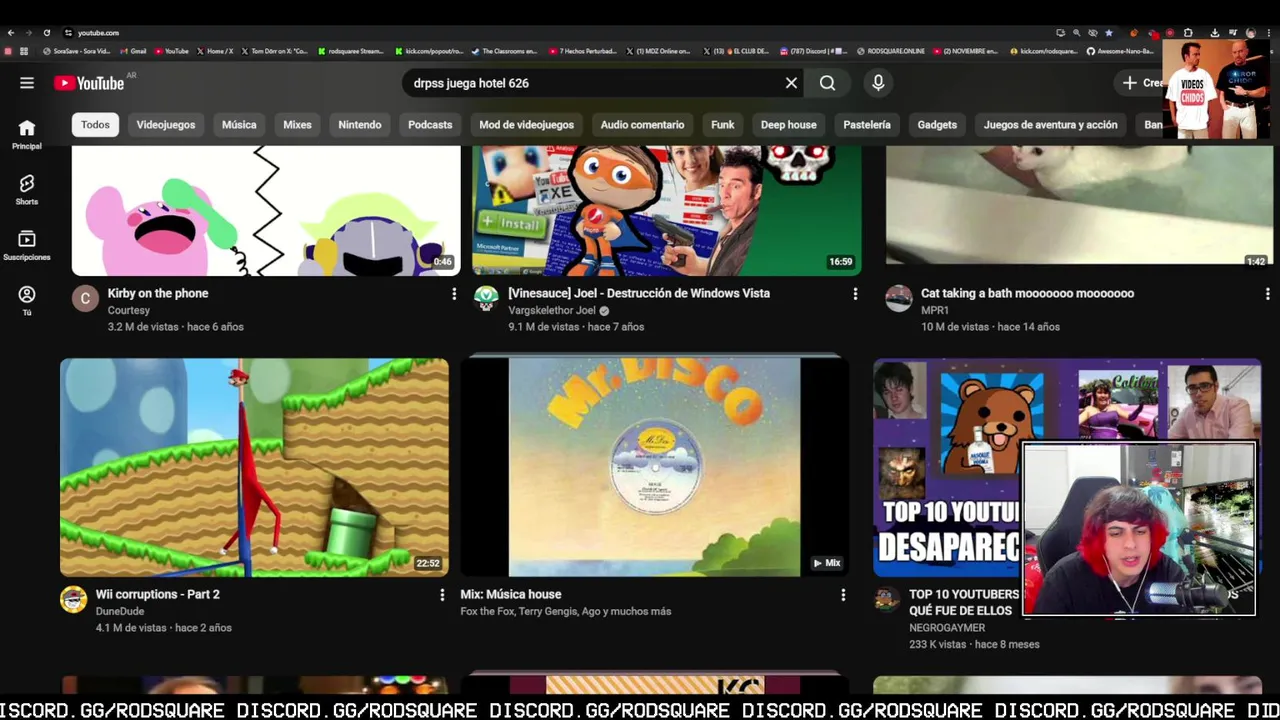Select Mod de videojuegos chip
Viewport: 1280px width, 720px height.
[x=526, y=125]
